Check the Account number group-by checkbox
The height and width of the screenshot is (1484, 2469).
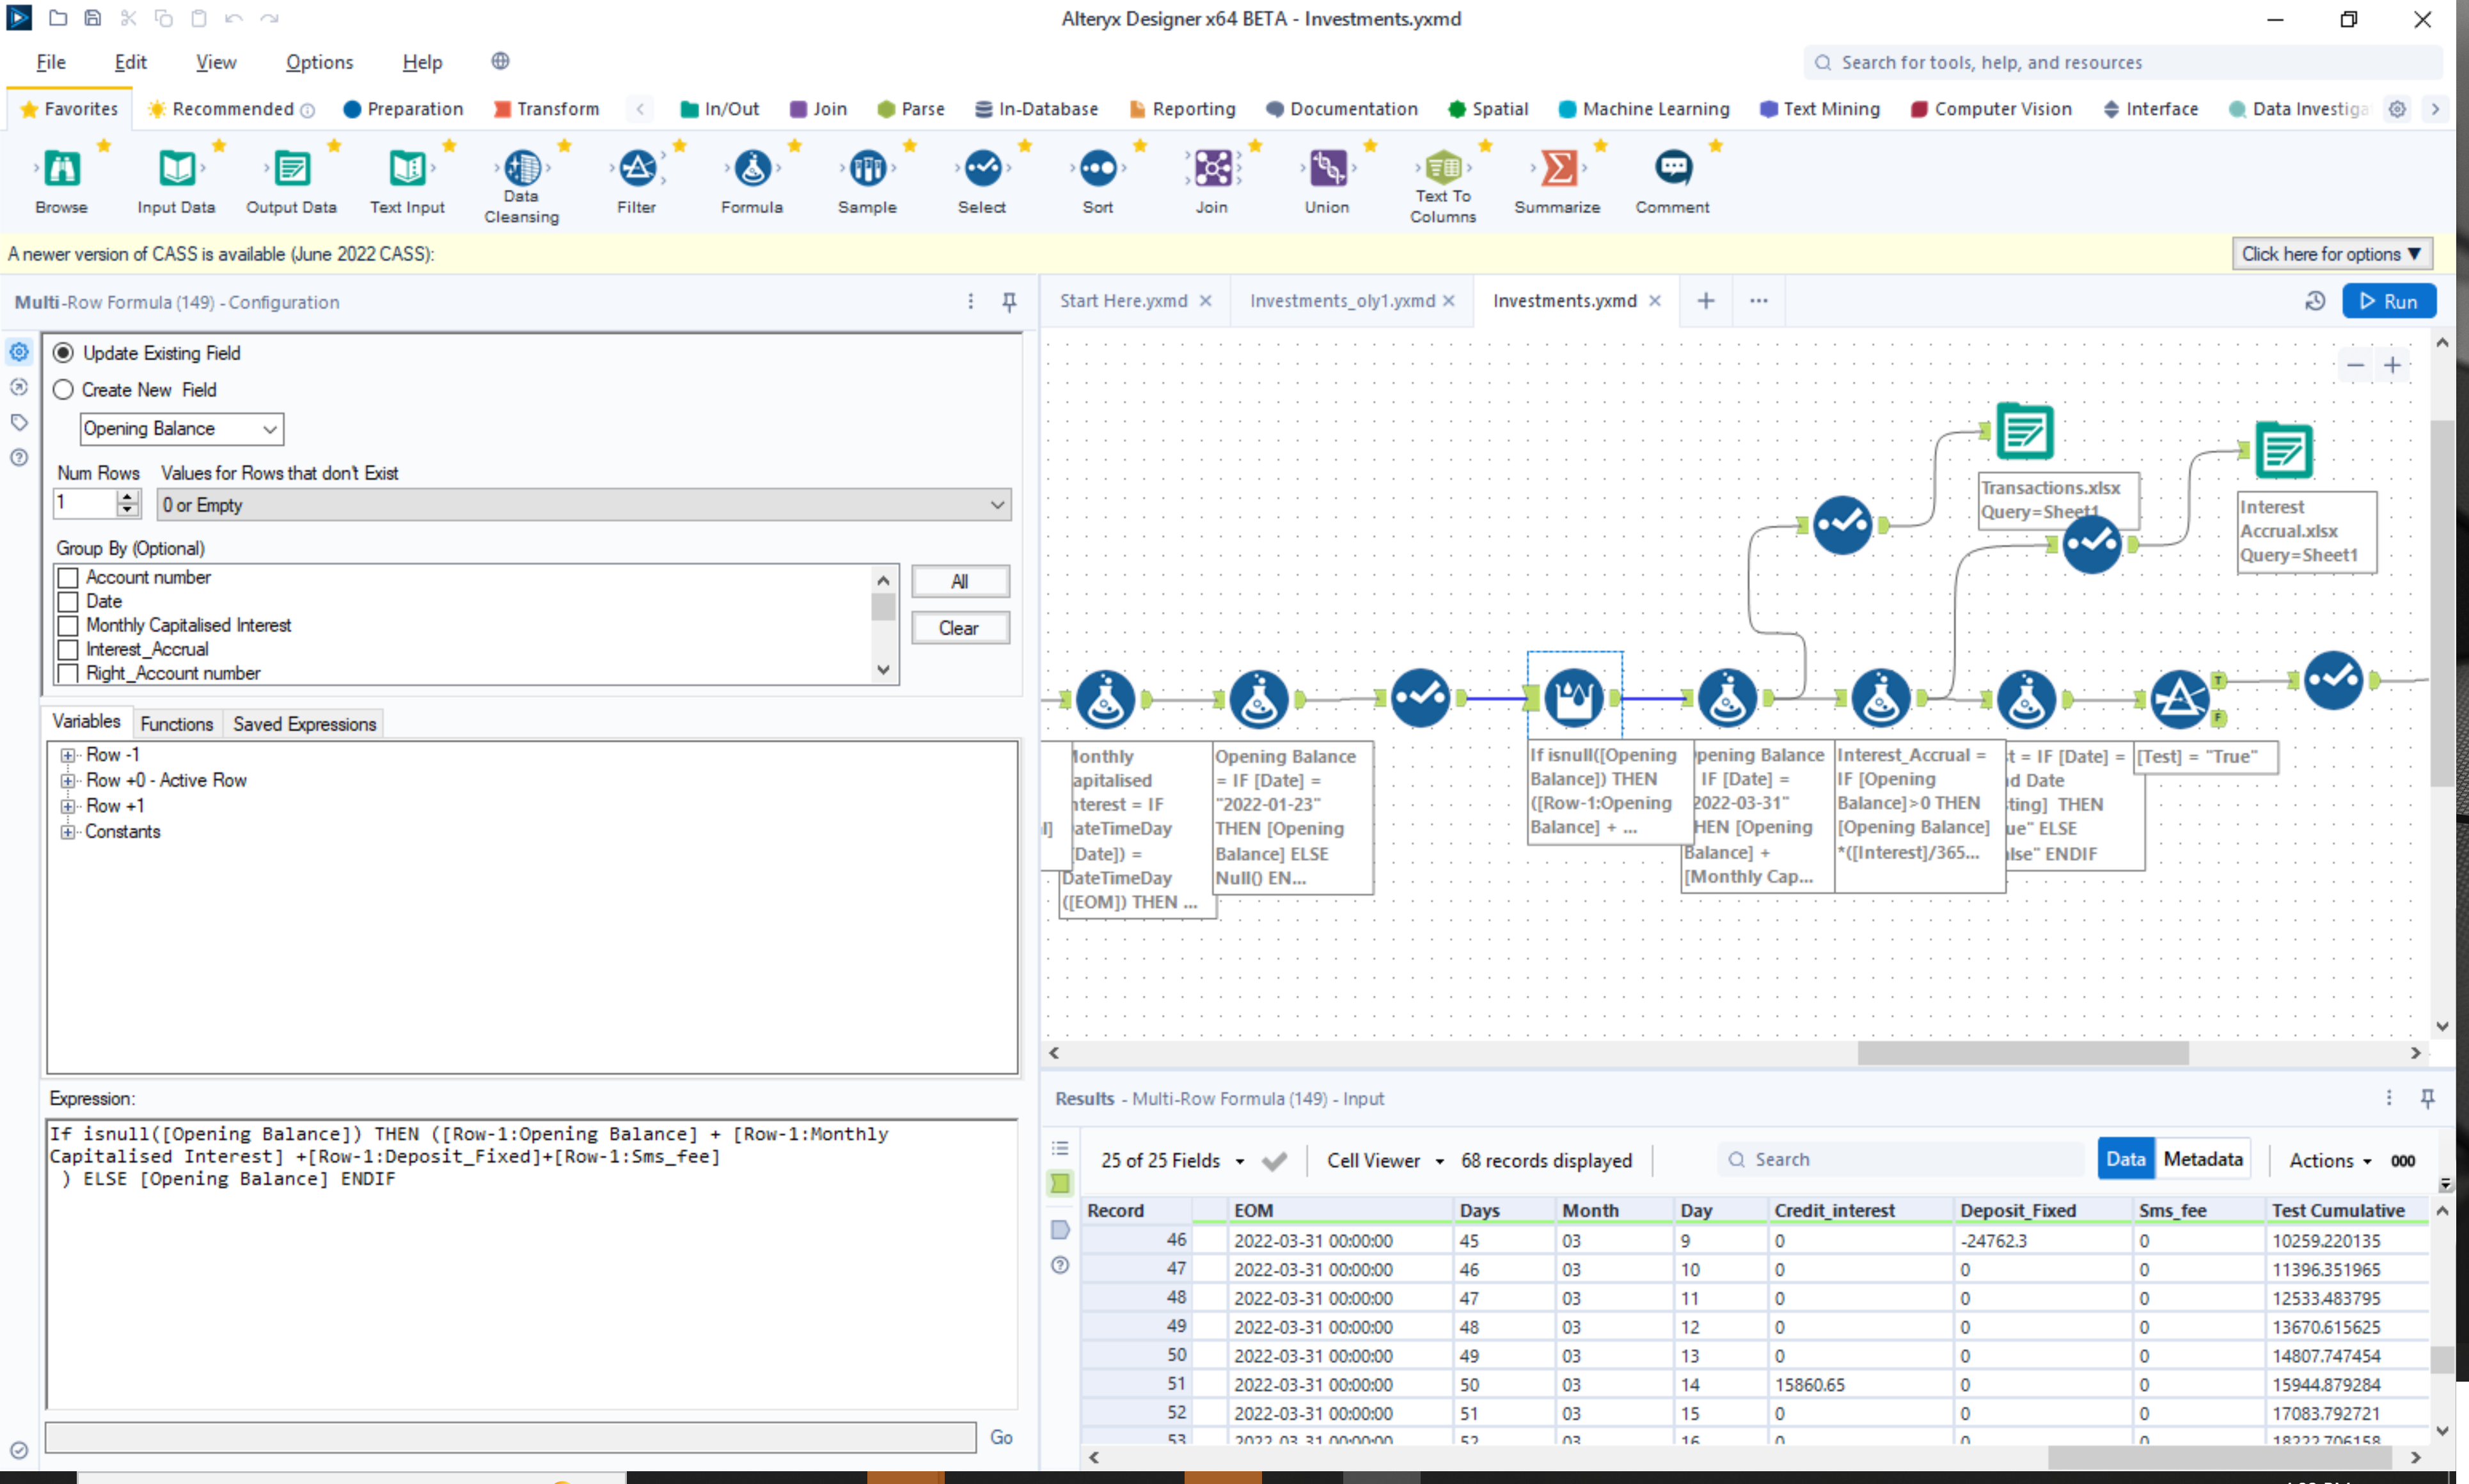67,577
